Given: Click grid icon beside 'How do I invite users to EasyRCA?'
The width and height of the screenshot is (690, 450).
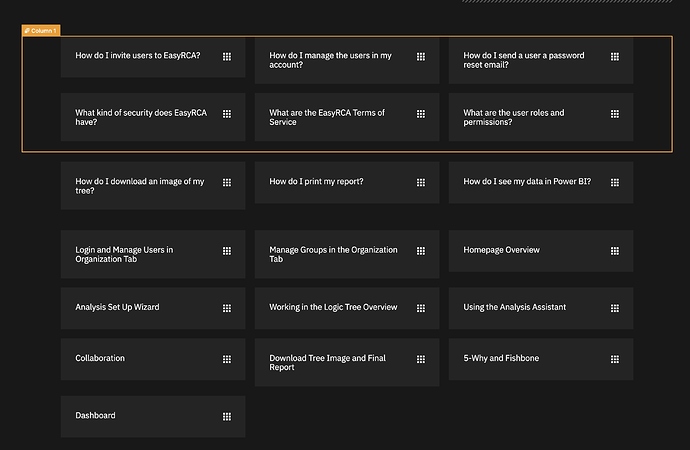Looking at the screenshot, I should click(x=227, y=57).
